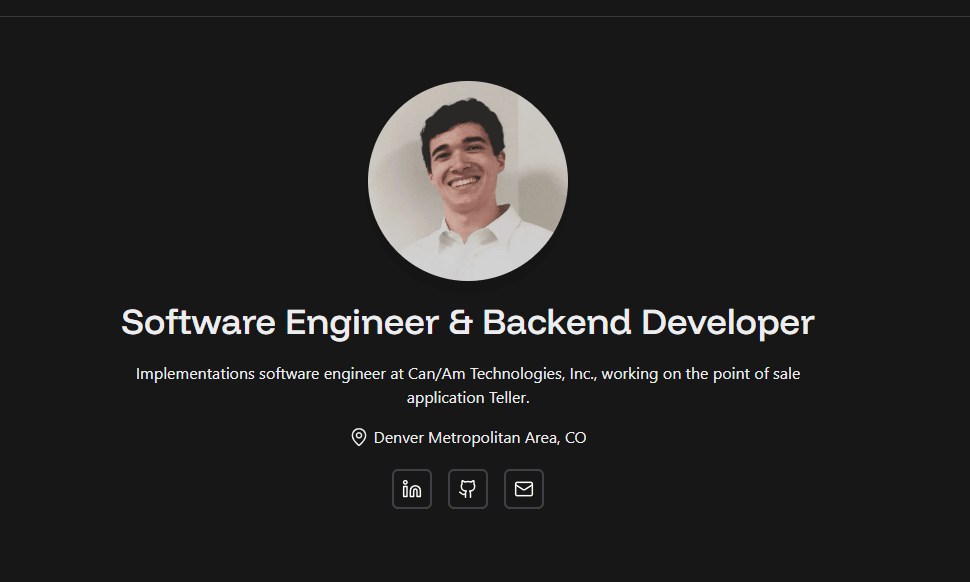This screenshot has width=970, height=582.
Task: Click the background area below the social icons
Action: [467, 550]
